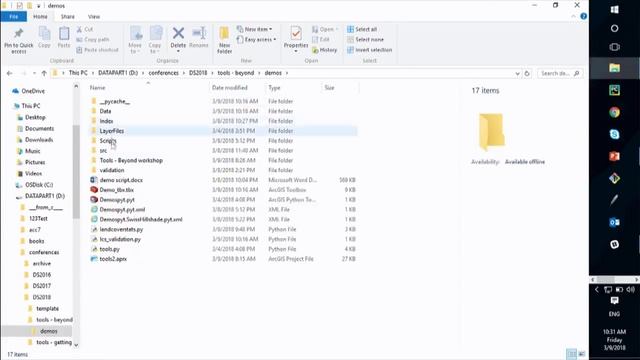
Task: Click the Paste ribbon icon
Action: click(x=64, y=34)
